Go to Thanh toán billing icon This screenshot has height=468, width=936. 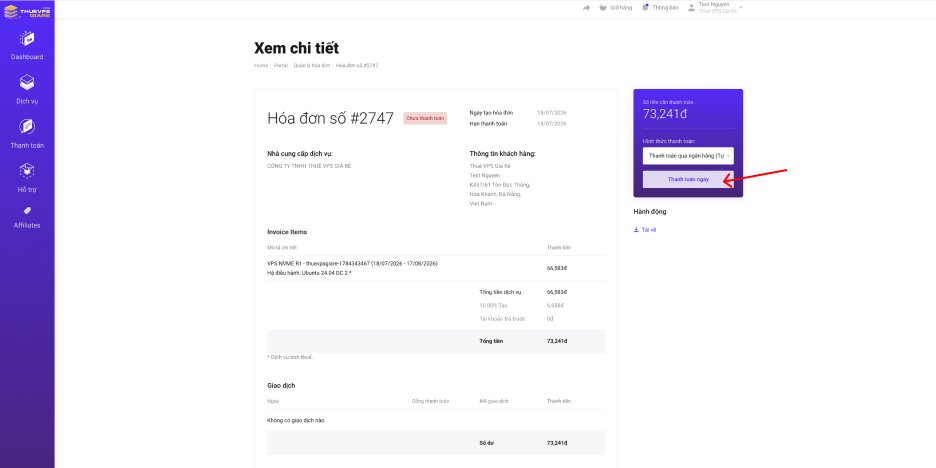click(27, 127)
